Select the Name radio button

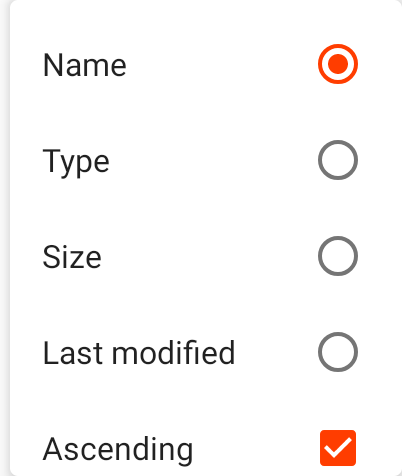tap(338, 64)
